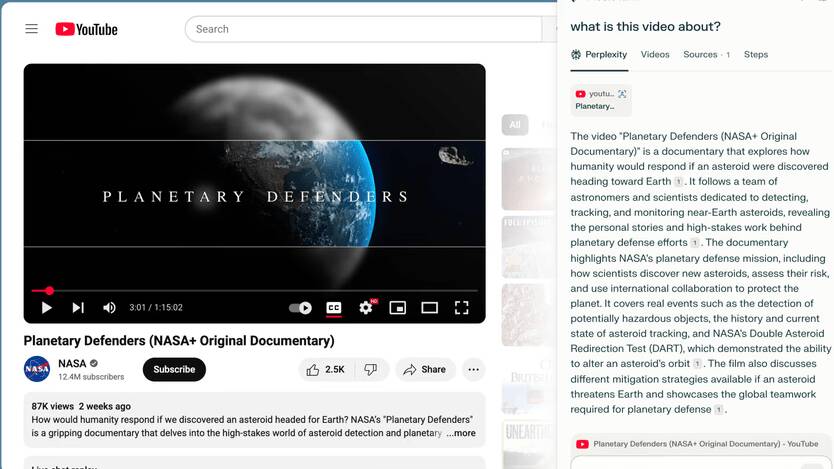Expand the description with ...more

tap(461, 433)
